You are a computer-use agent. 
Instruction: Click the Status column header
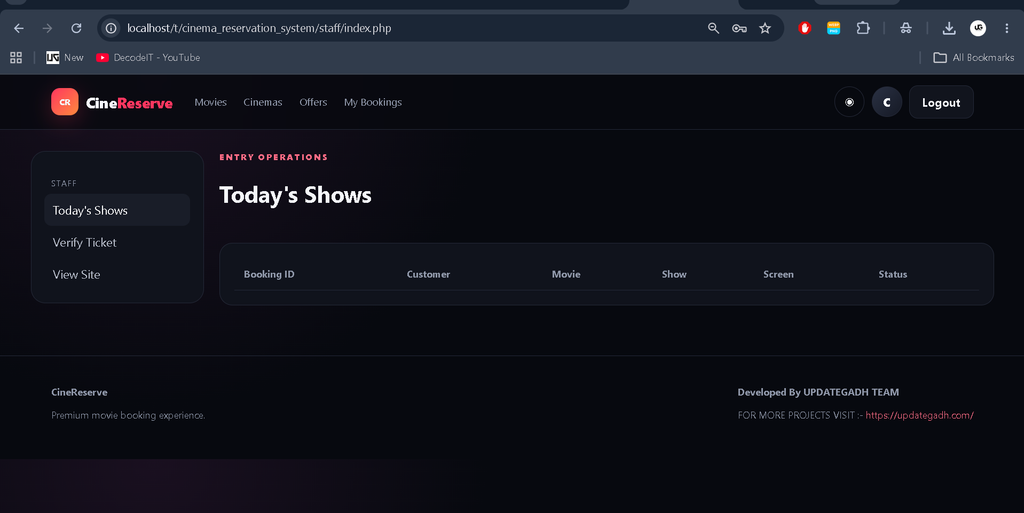(893, 274)
